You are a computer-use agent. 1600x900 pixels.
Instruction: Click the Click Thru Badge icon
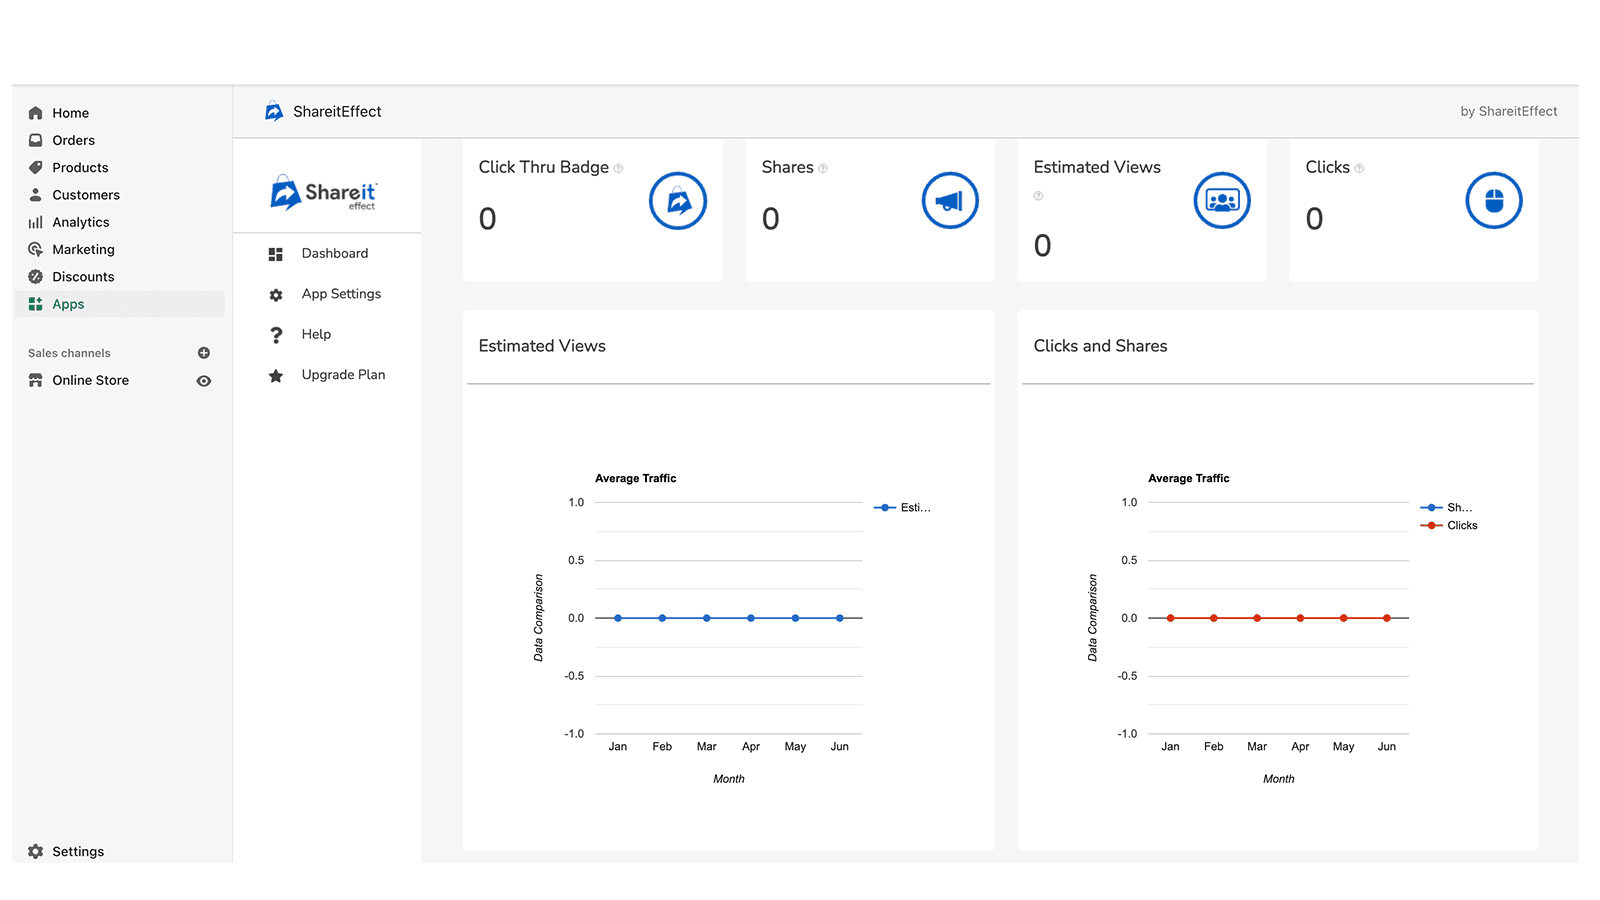(x=678, y=200)
